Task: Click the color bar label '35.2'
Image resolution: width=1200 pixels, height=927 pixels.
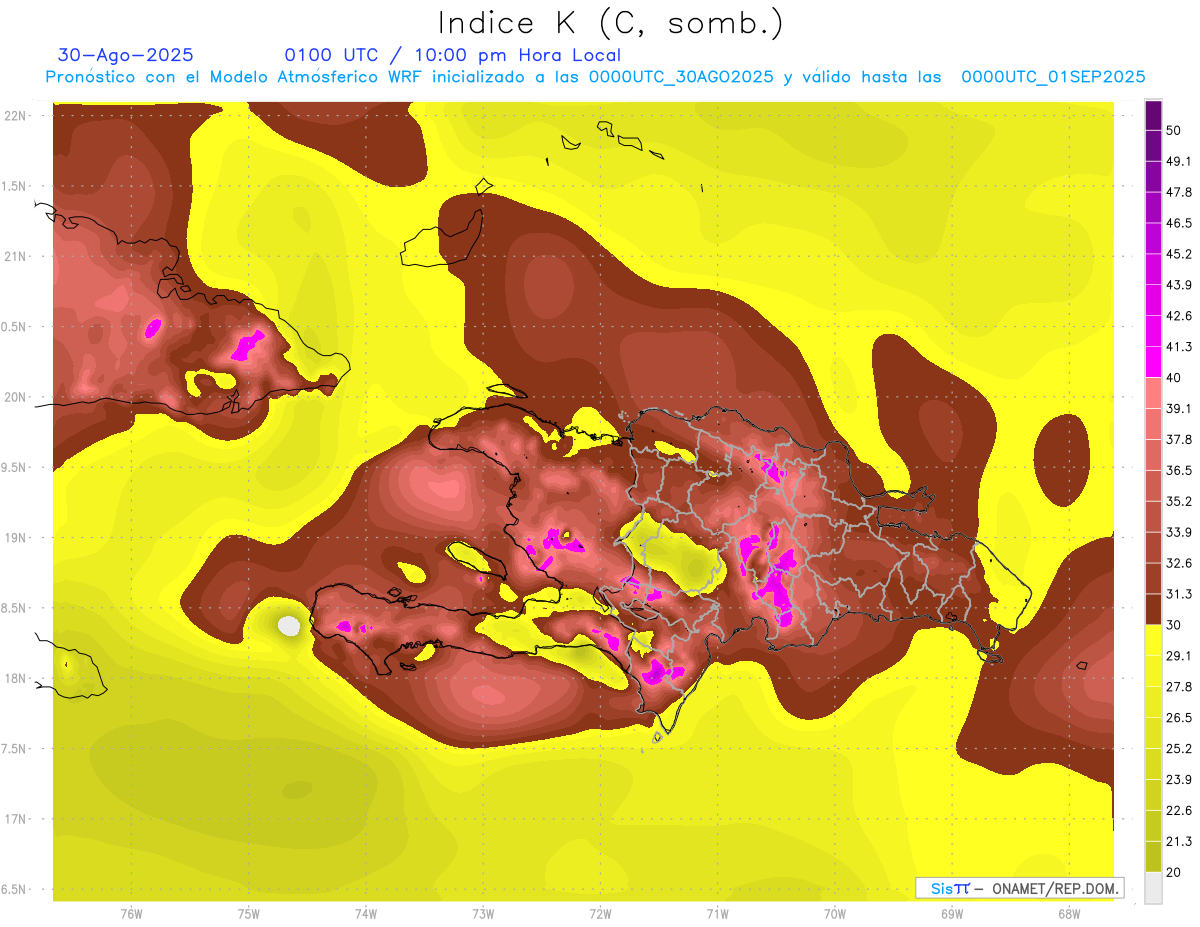Action: (x=1178, y=501)
